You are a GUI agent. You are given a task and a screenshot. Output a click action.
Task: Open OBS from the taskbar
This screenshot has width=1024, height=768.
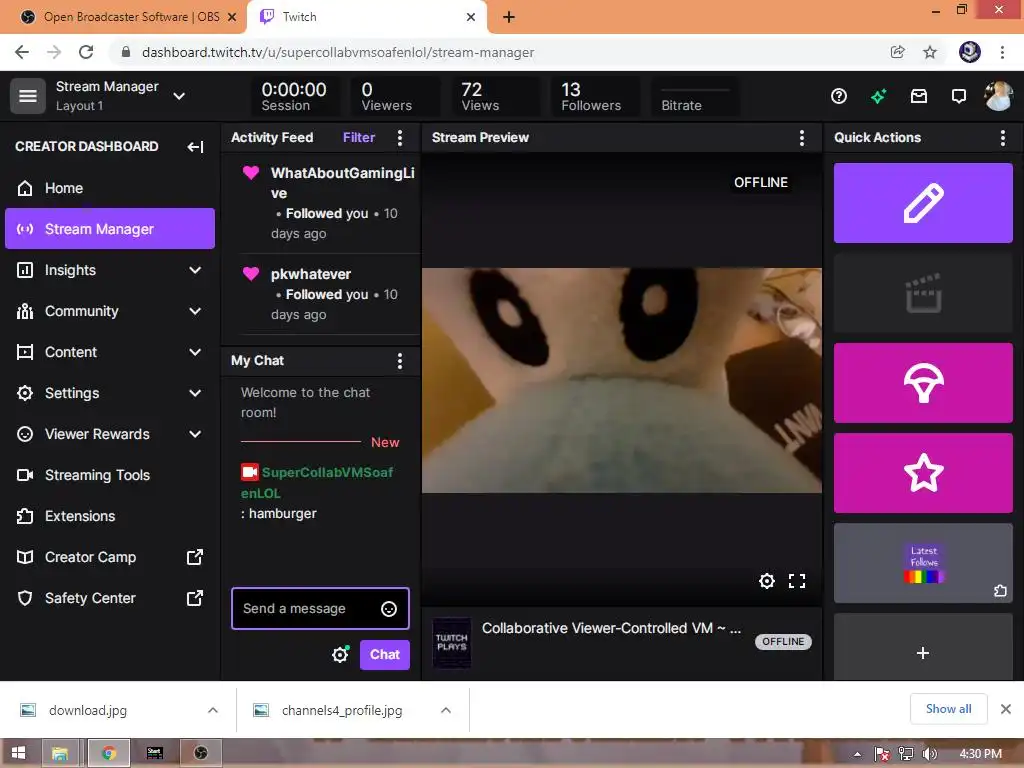[200, 753]
